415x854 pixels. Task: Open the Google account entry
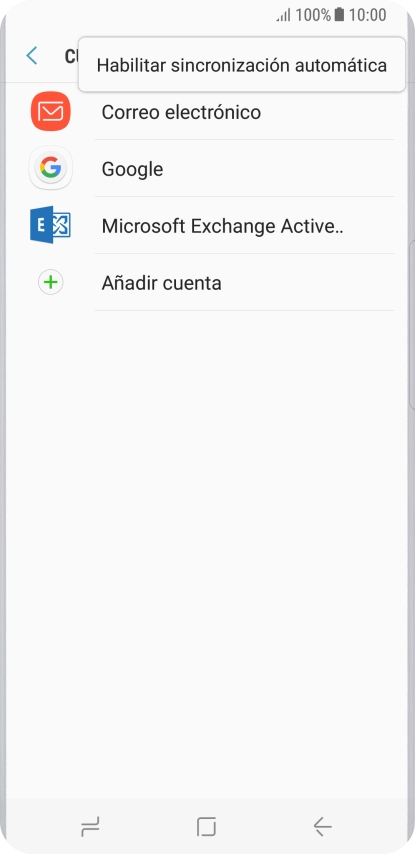pos(208,169)
